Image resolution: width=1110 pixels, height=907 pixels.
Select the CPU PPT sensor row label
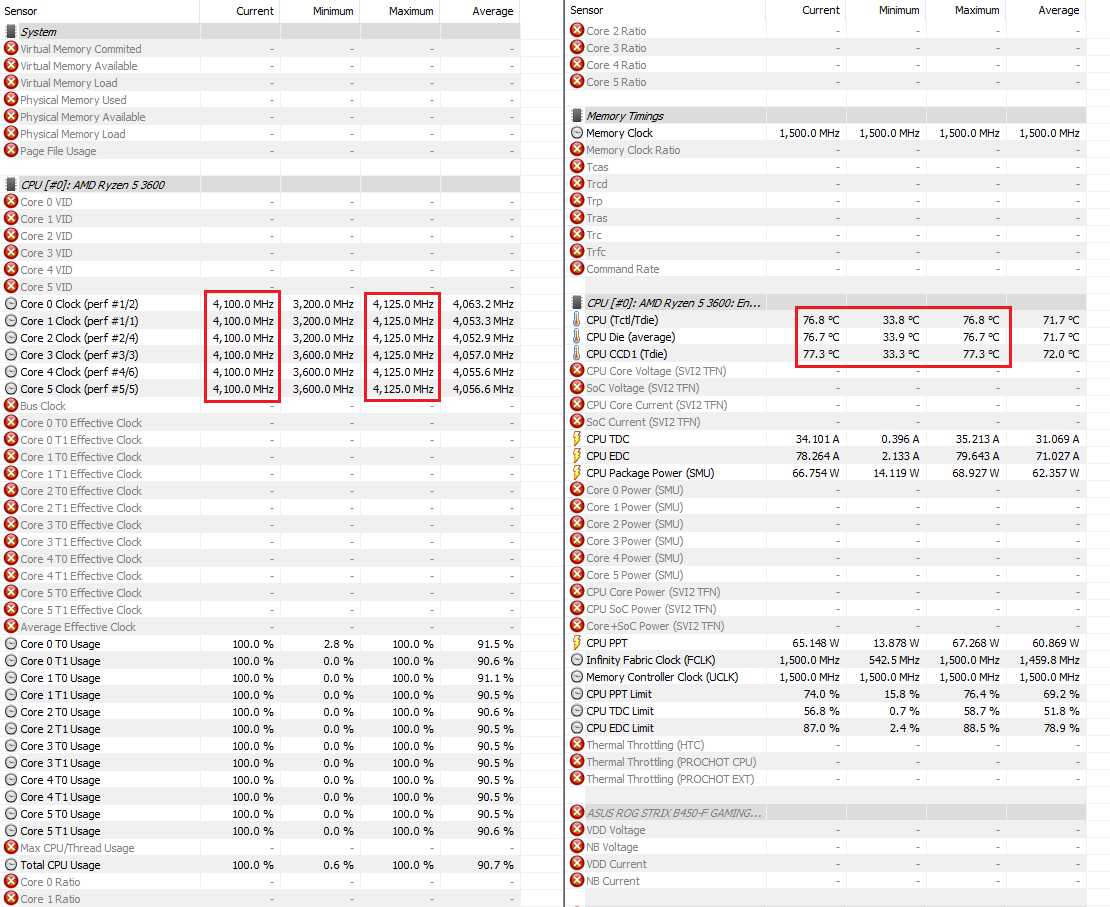[607, 643]
